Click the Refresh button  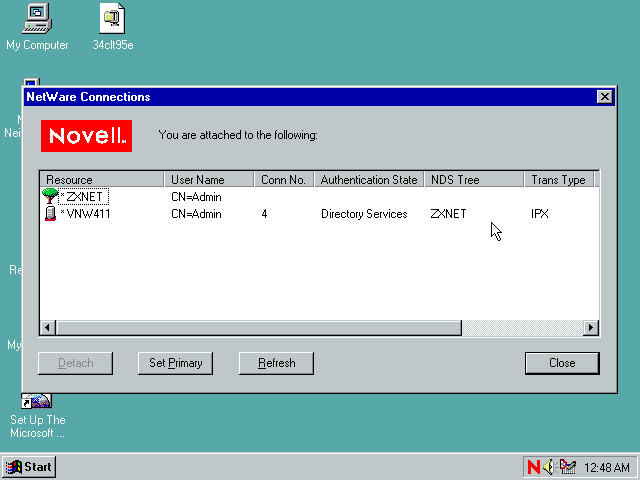(x=276, y=363)
